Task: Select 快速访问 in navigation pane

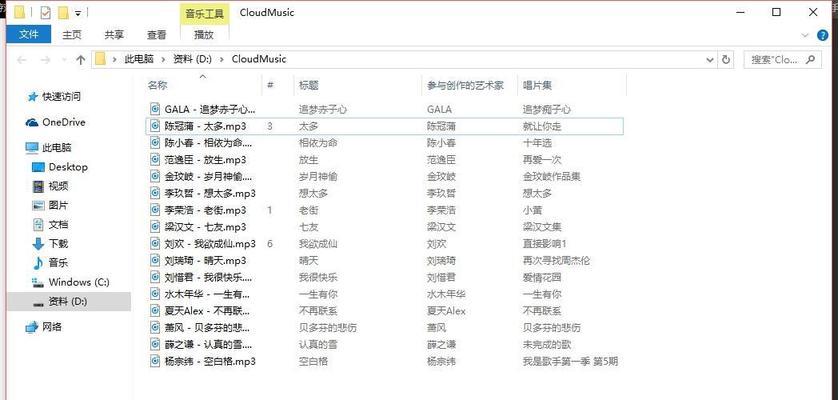Action: point(61,97)
